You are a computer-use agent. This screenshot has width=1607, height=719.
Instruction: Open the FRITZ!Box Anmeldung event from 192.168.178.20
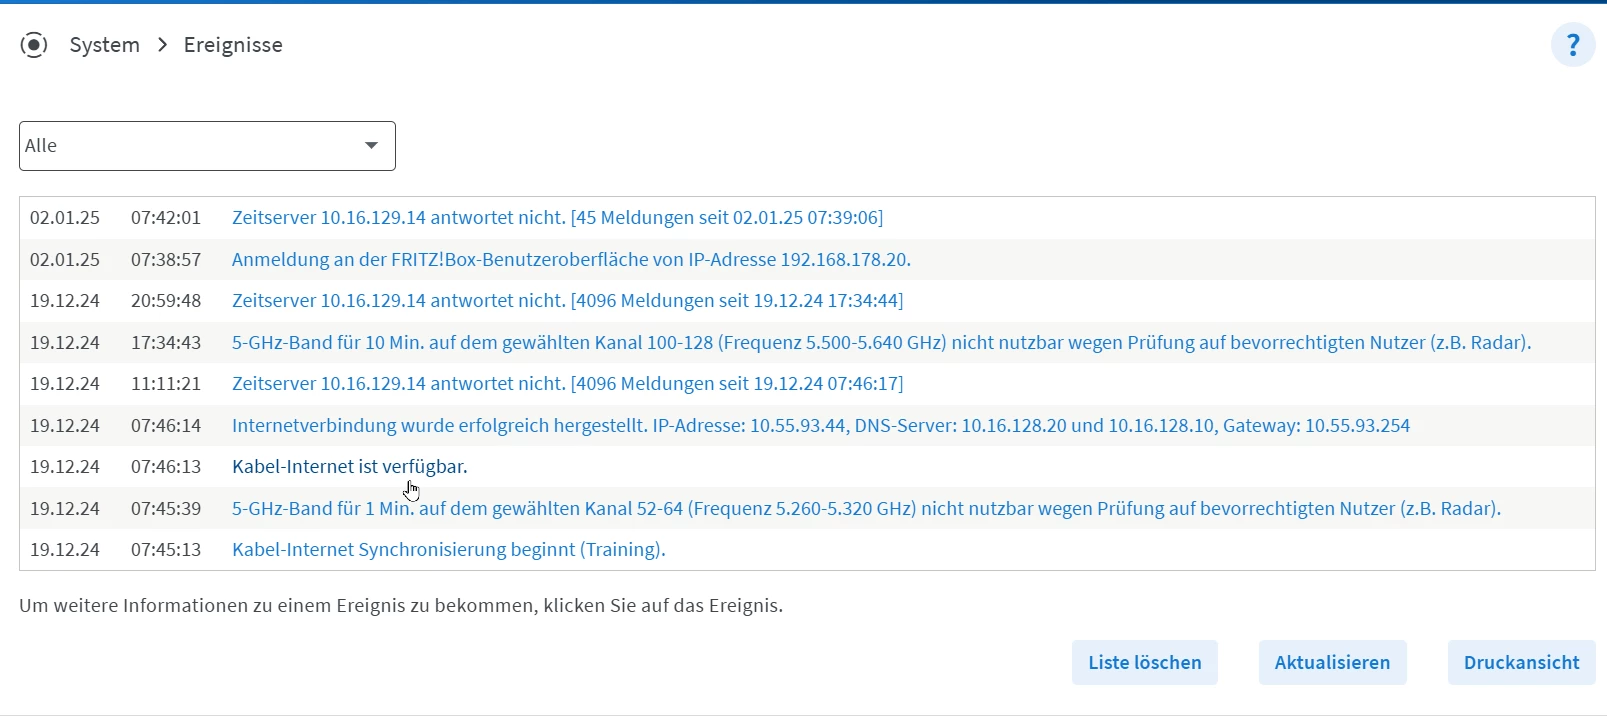571,260
